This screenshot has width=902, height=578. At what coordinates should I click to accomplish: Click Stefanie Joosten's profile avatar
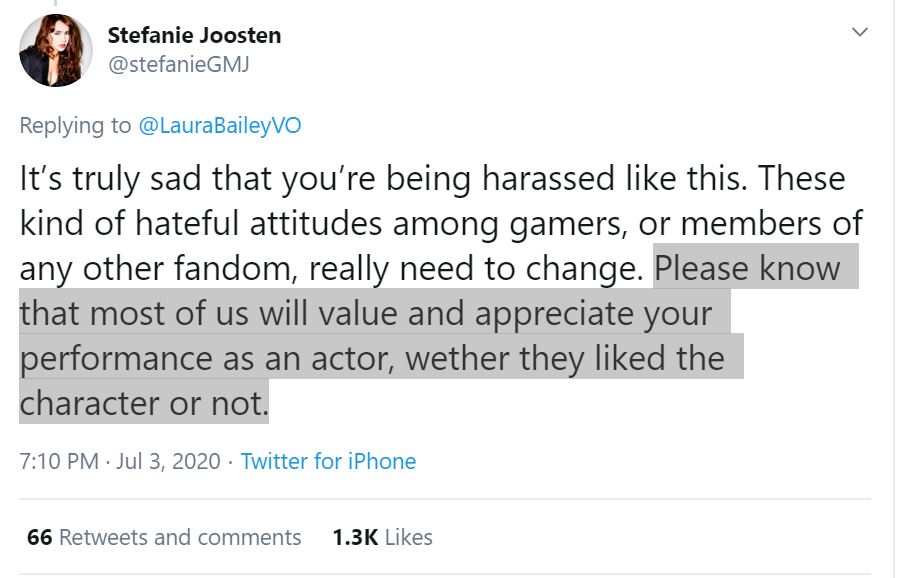(56, 51)
